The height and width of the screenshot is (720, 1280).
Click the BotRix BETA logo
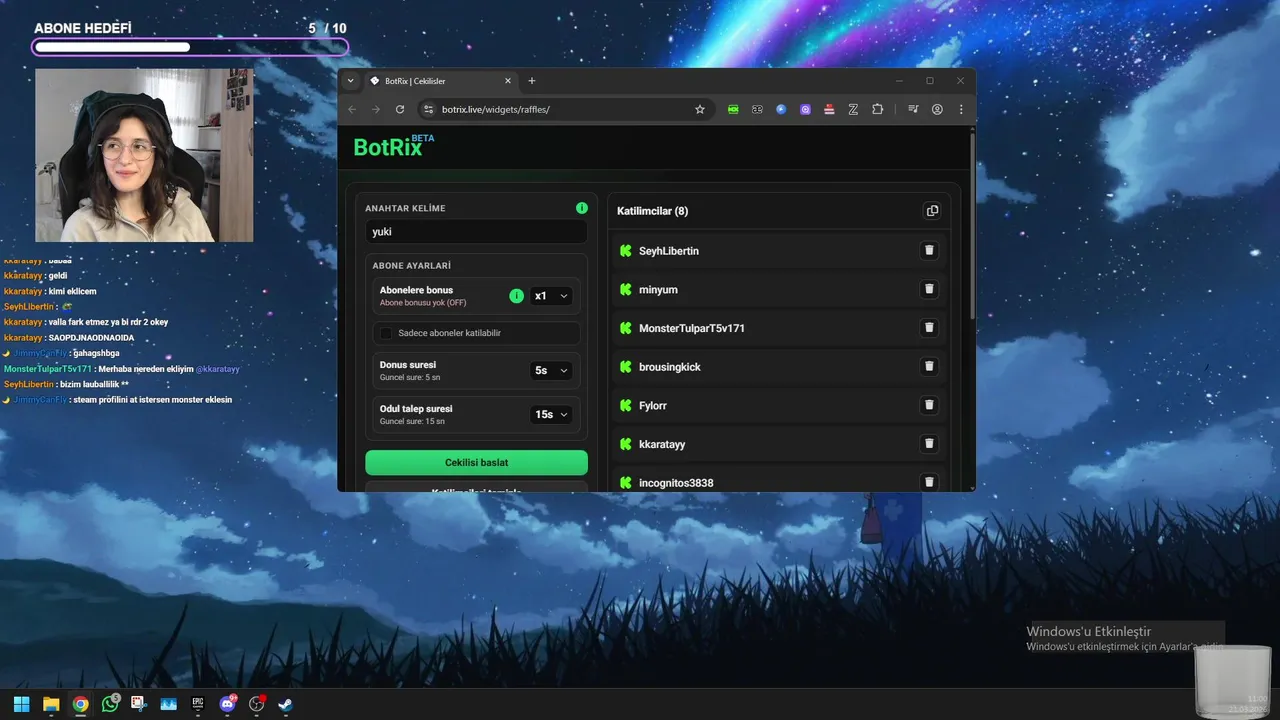point(394,147)
